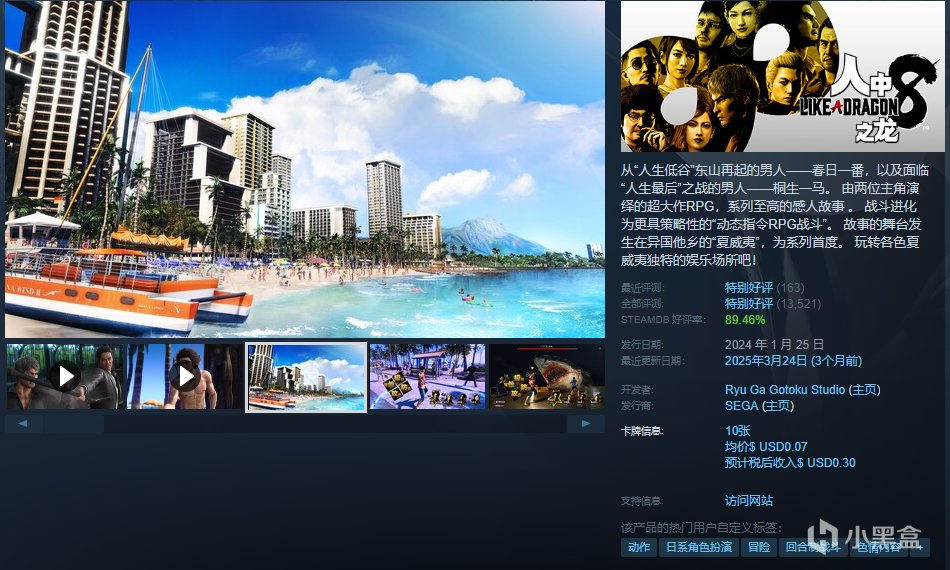Open recent reviews 特别好评 (163) link

(764, 288)
